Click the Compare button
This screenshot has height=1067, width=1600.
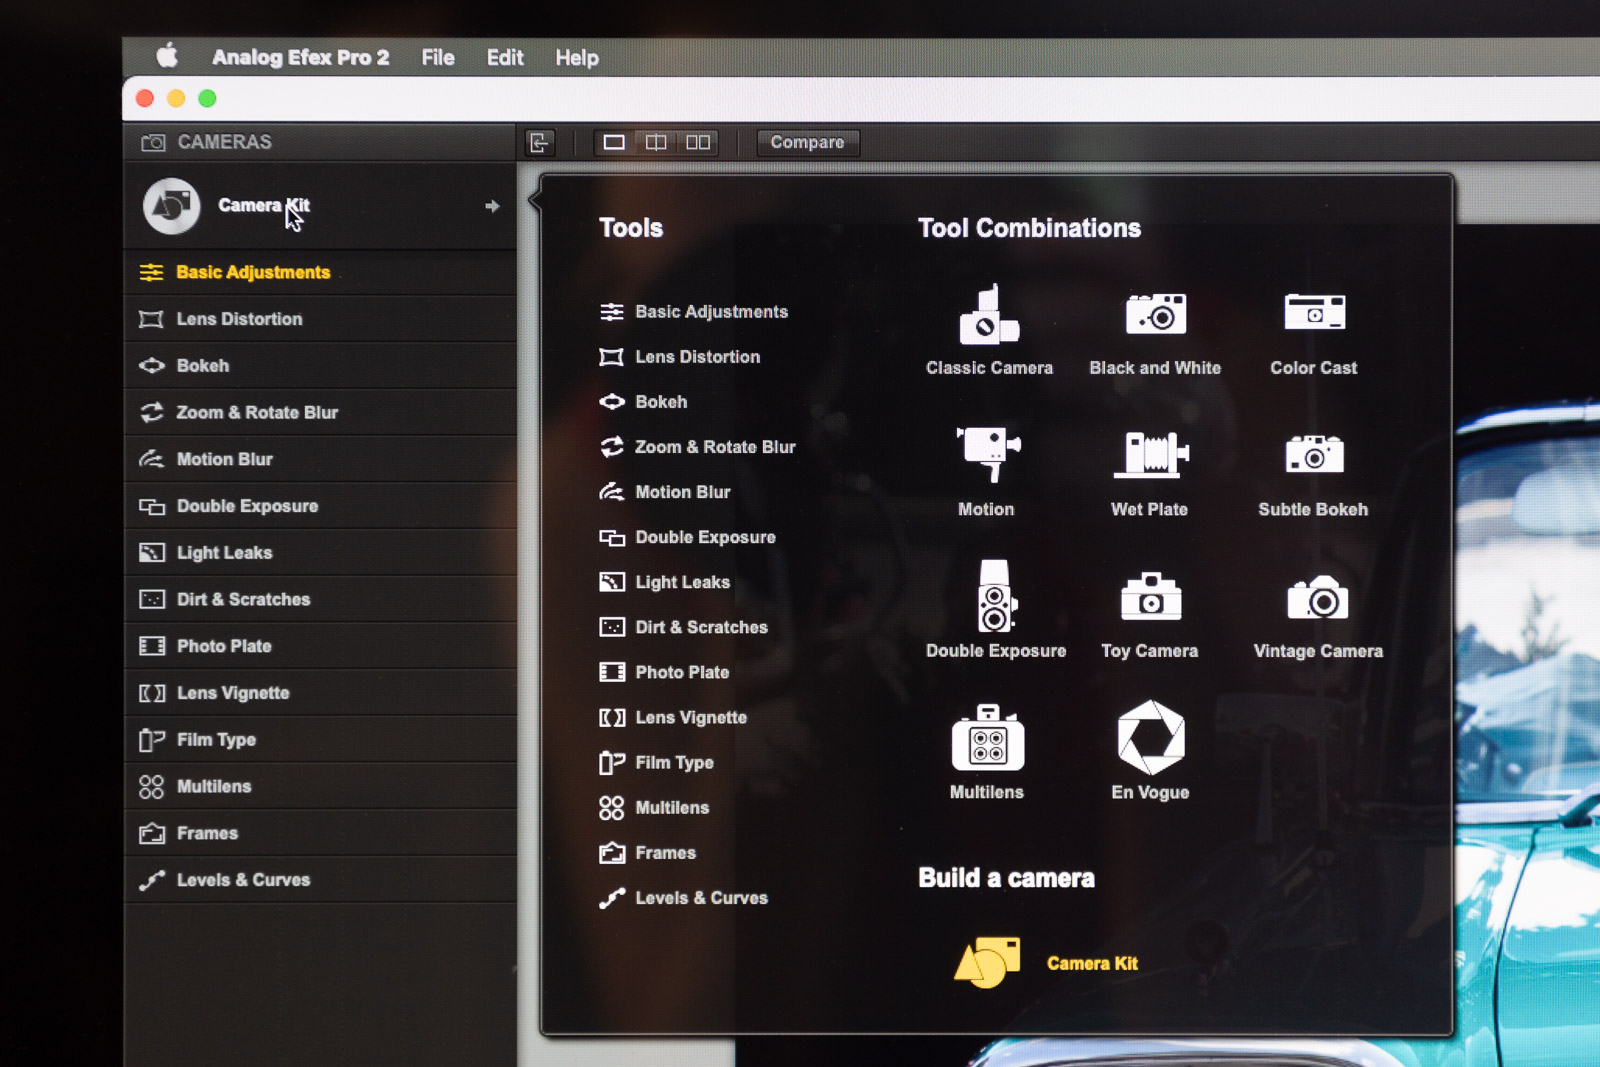point(807,143)
